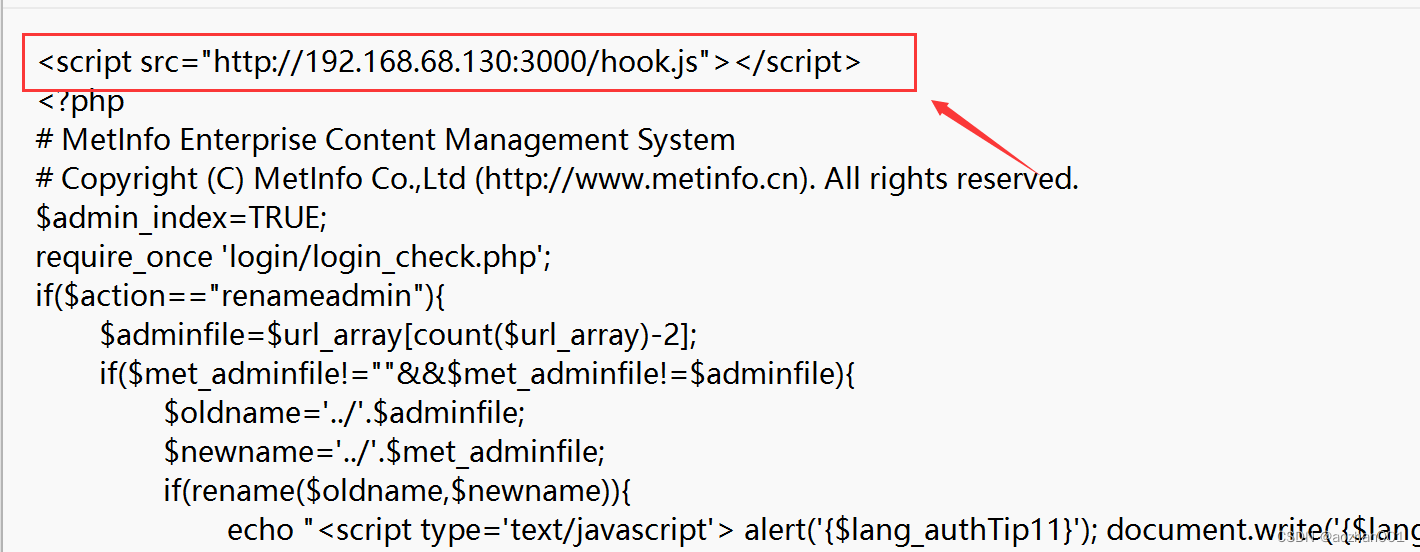Click the "$oldname='../'.$adminfile;" line
Viewport: 1420px width, 552px height.
coord(345,413)
